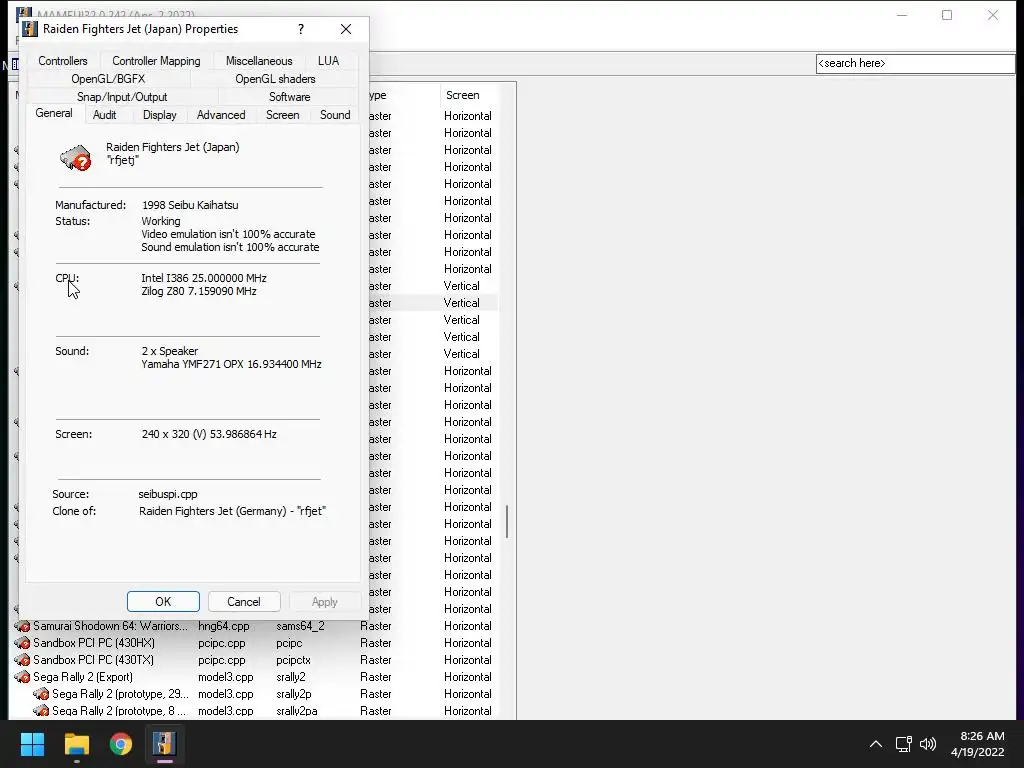The image size is (1024, 768).
Task: Click Raiden Fighters Jet (Germany) clone text
Action: (232, 511)
